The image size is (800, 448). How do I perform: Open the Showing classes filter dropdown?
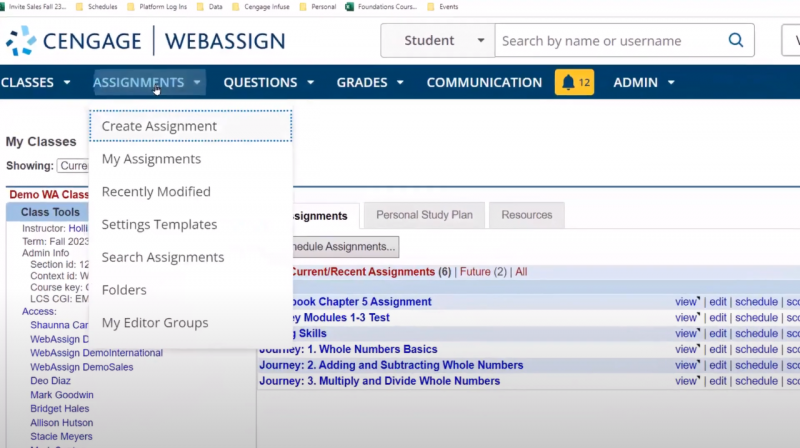click(x=72, y=166)
